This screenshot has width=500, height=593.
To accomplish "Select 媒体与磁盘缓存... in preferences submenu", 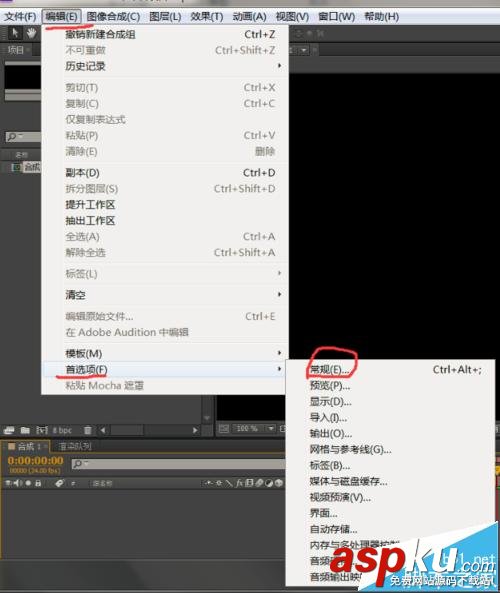I will click(390, 481).
